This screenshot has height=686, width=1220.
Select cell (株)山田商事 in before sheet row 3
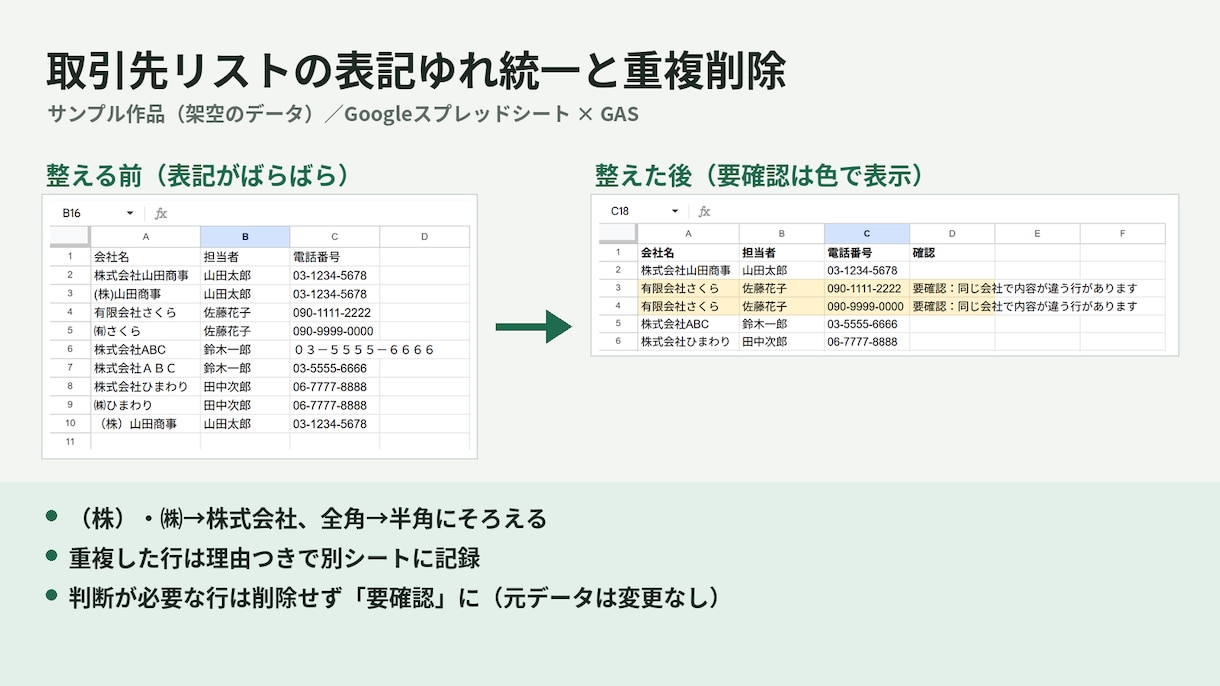coord(145,294)
